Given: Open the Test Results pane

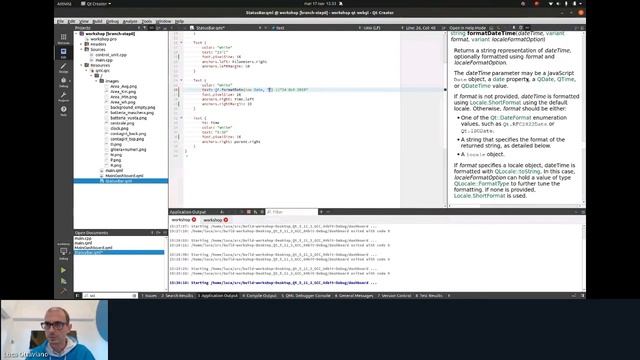Looking at the screenshot, I should click(429, 296).
